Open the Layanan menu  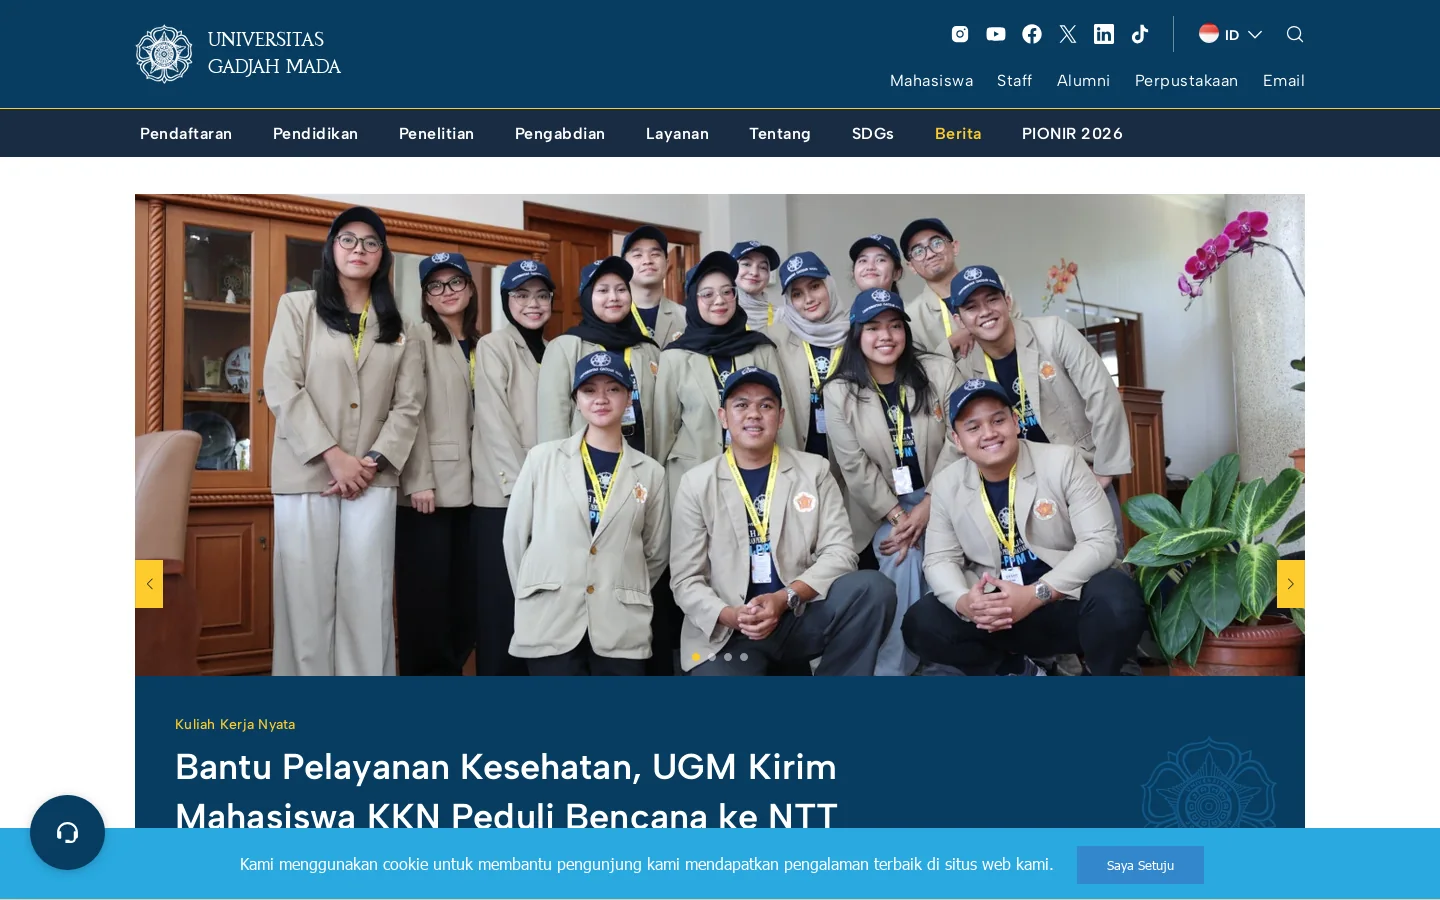[x=677, y=133]
